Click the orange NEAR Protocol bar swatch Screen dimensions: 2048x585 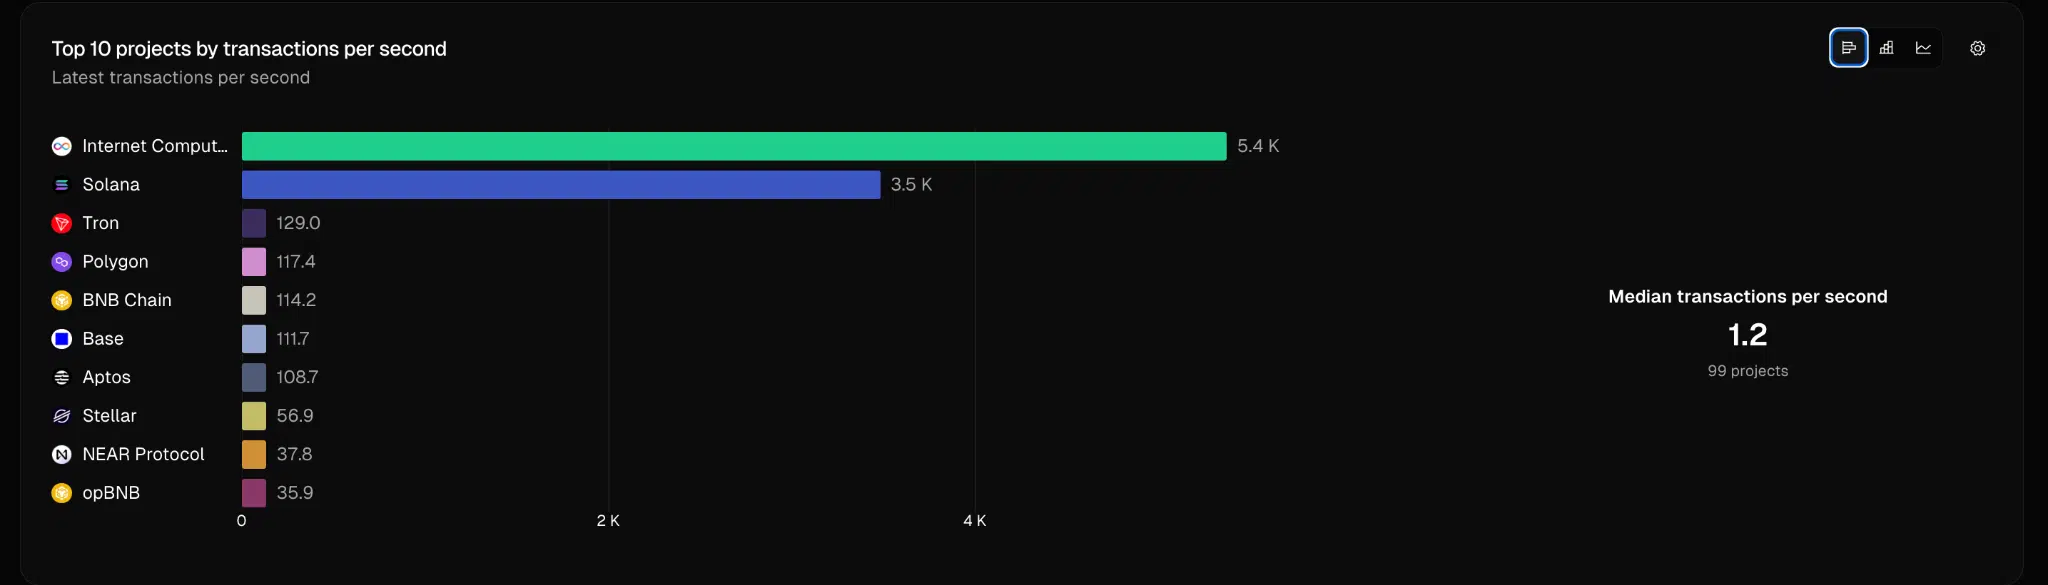(x=254, y=454)
